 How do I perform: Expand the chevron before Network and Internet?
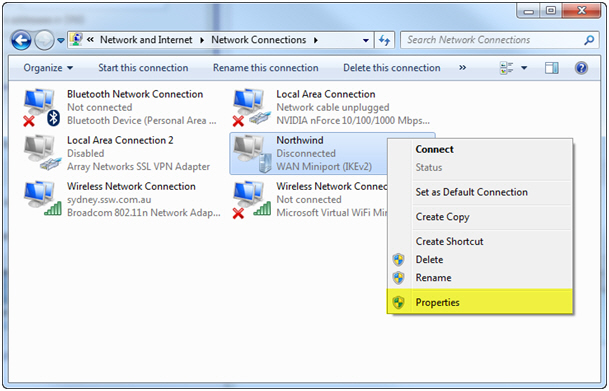(x=90, y=40)
